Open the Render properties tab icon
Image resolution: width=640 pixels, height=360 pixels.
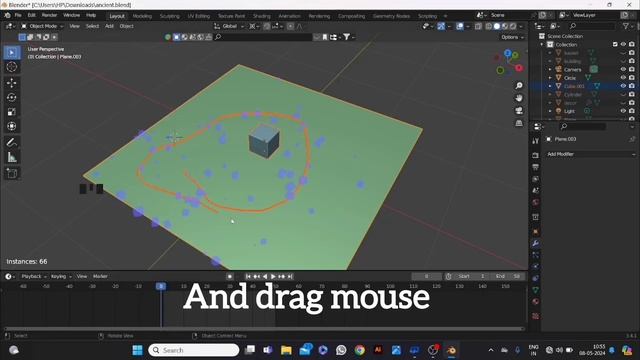tap(536, 156)
